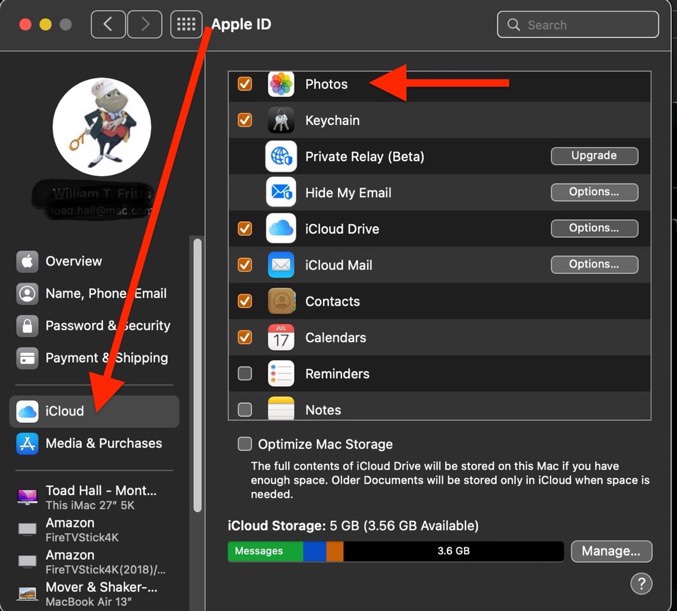Uncheck the Photos checkbox
The width and height of the screenshot is (677, 611).
click(x=245, y=83)
